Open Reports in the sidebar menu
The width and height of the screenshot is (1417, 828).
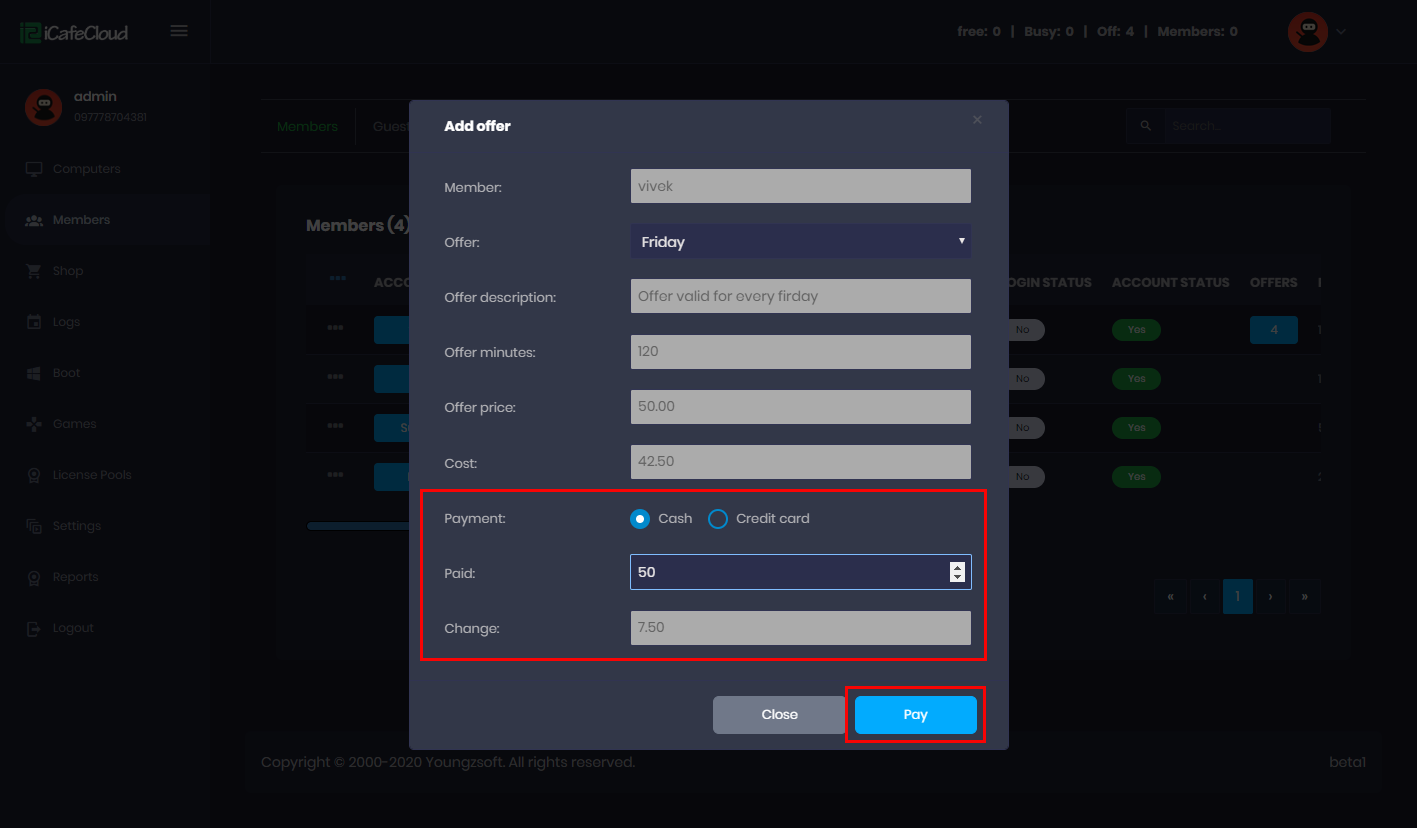[75, 577]
